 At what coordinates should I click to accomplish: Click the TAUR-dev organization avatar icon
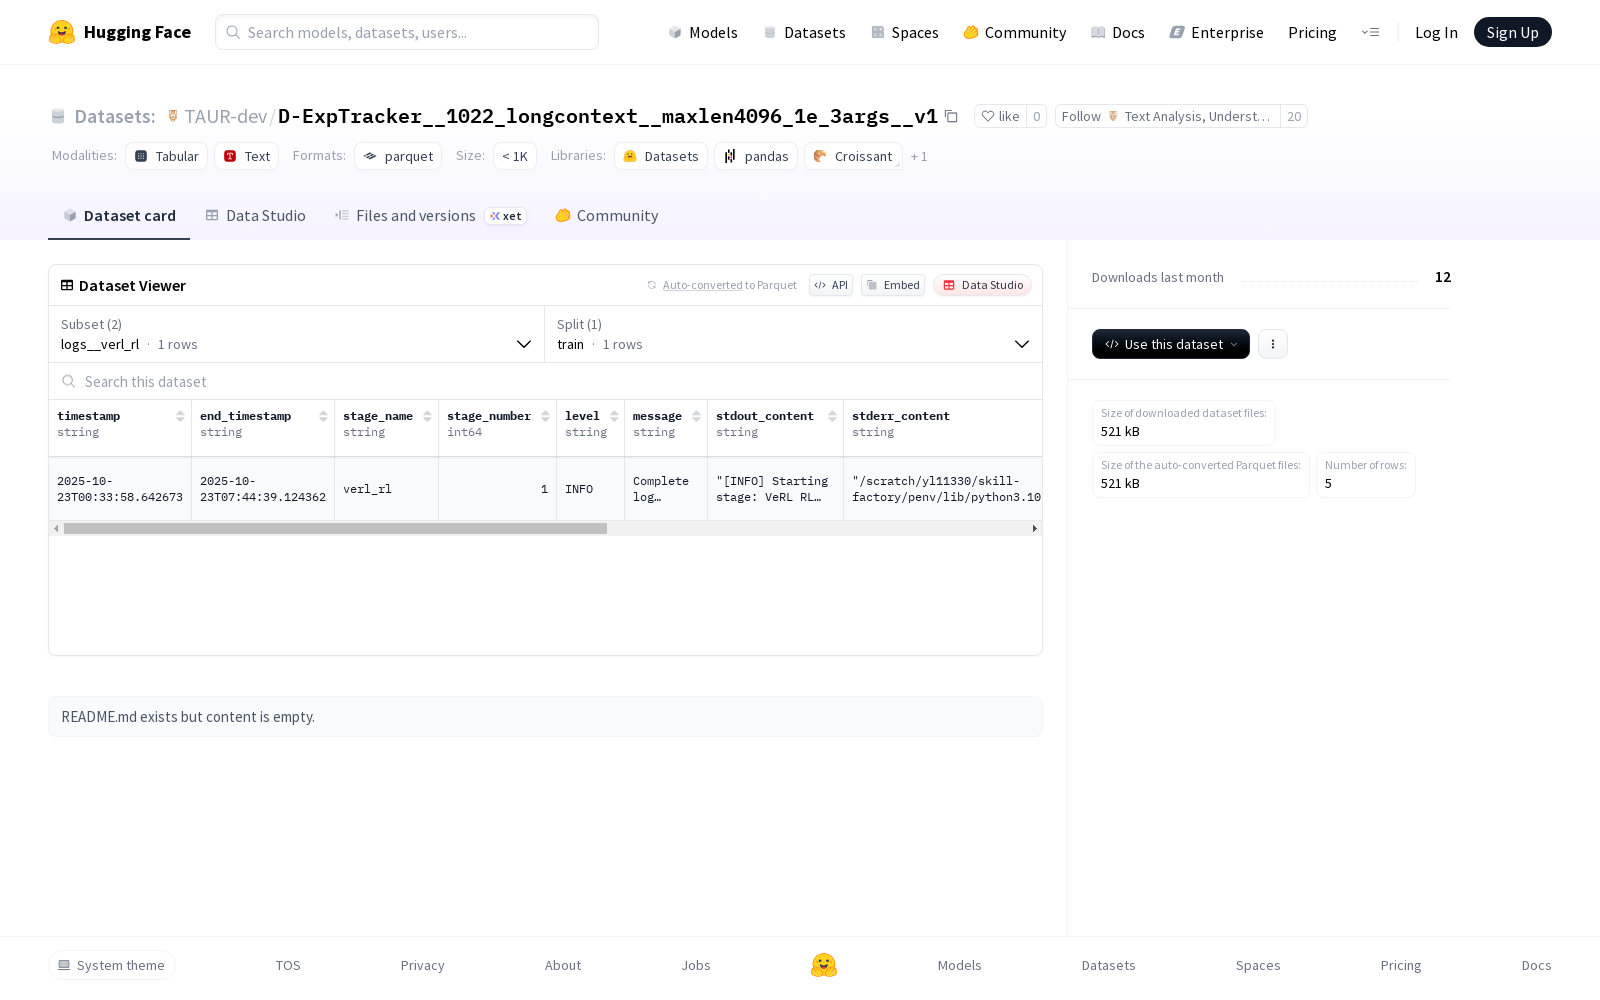173,116
